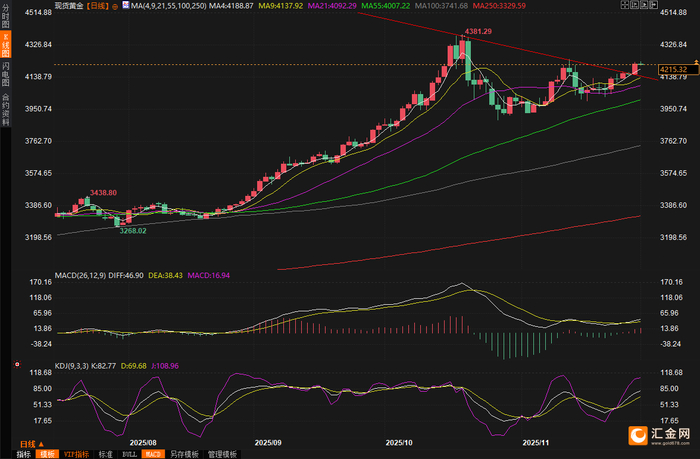700x459 pixels.
Task: Click the J:108.96 value
Action: coord(165,366)
